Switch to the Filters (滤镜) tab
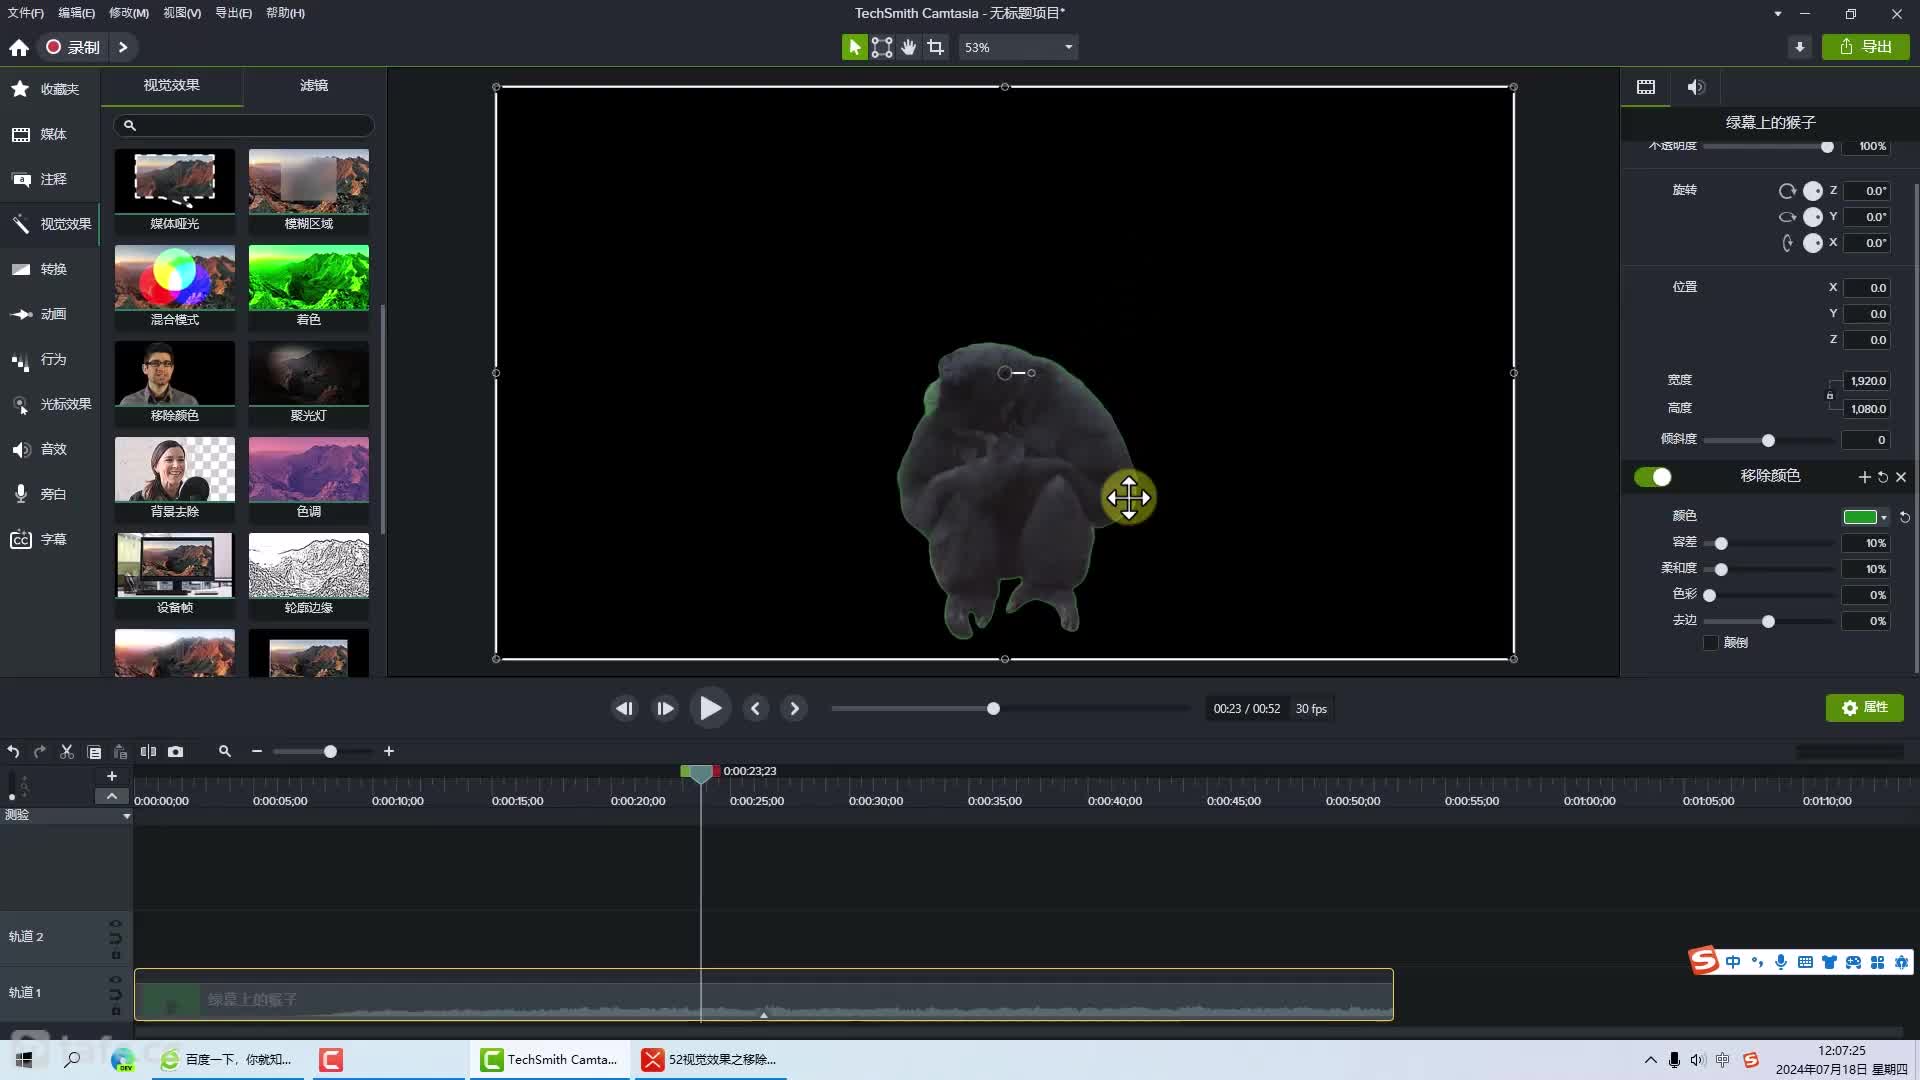This screenshot has width=1920, height=1080. click(314, 86)
